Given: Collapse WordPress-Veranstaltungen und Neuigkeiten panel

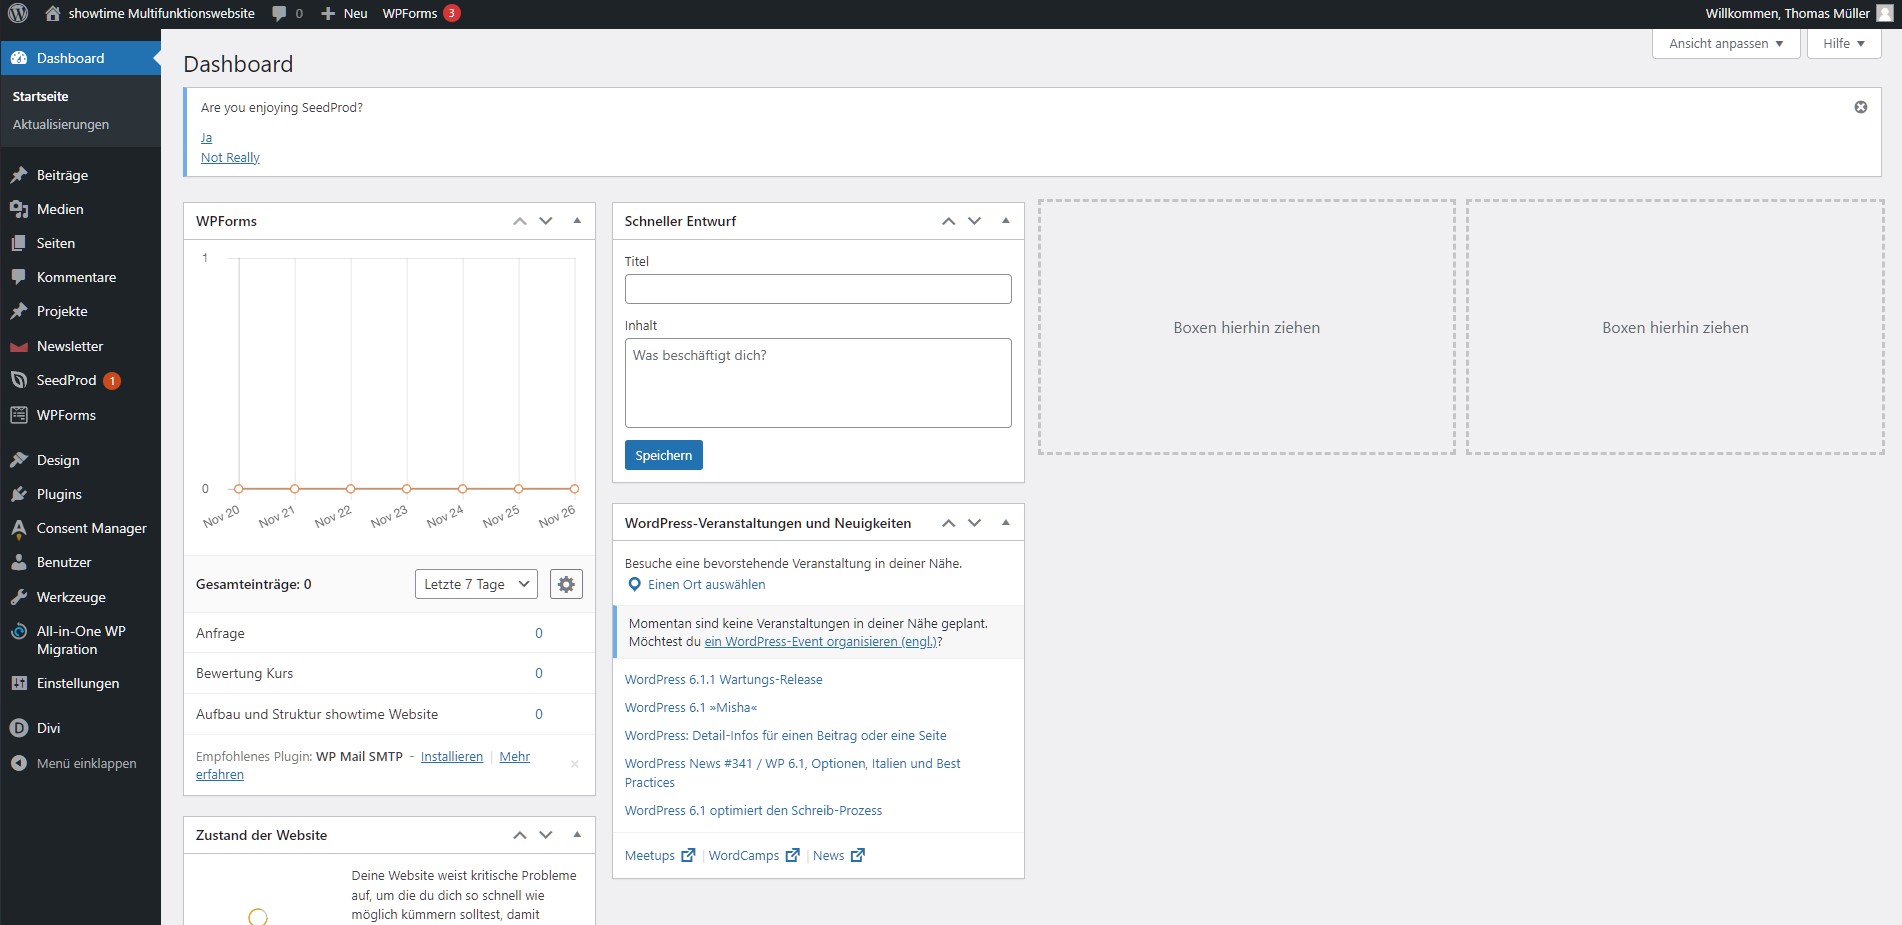Looking at the screenshot, I should click(1006, 523).
